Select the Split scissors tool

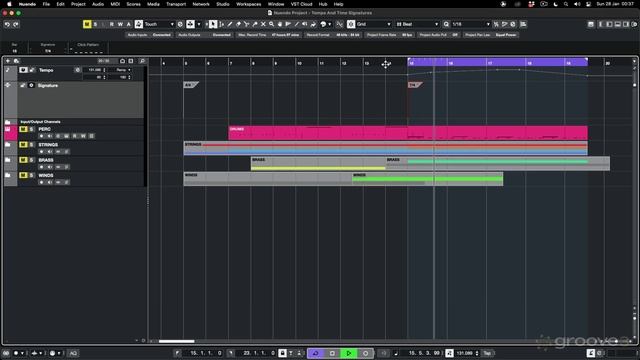coord(247,24)
